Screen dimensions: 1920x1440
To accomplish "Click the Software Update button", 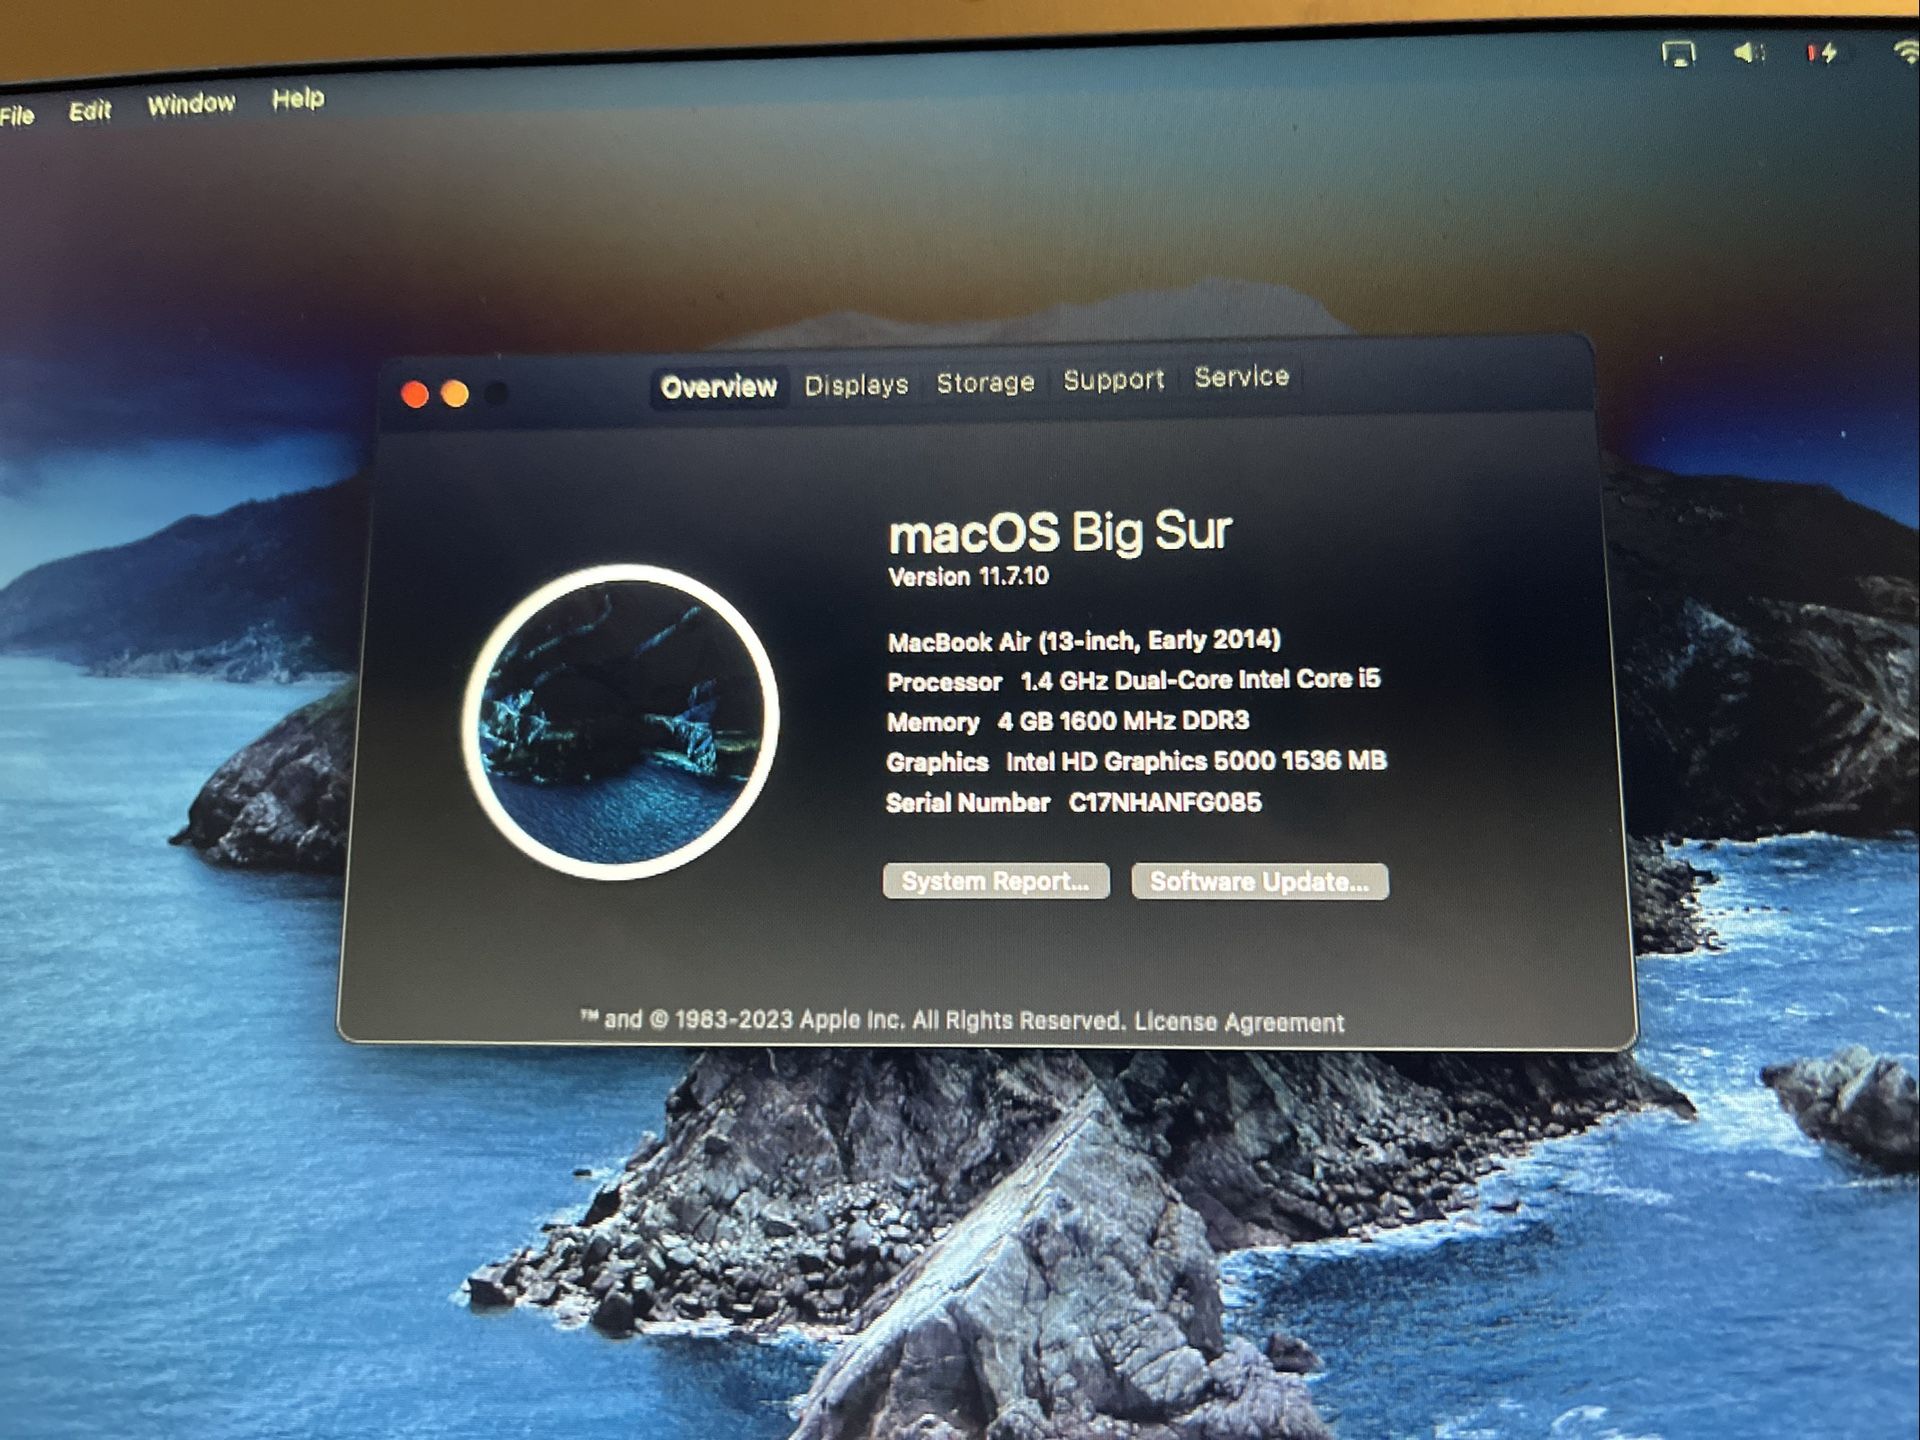I will [1258, 879].
